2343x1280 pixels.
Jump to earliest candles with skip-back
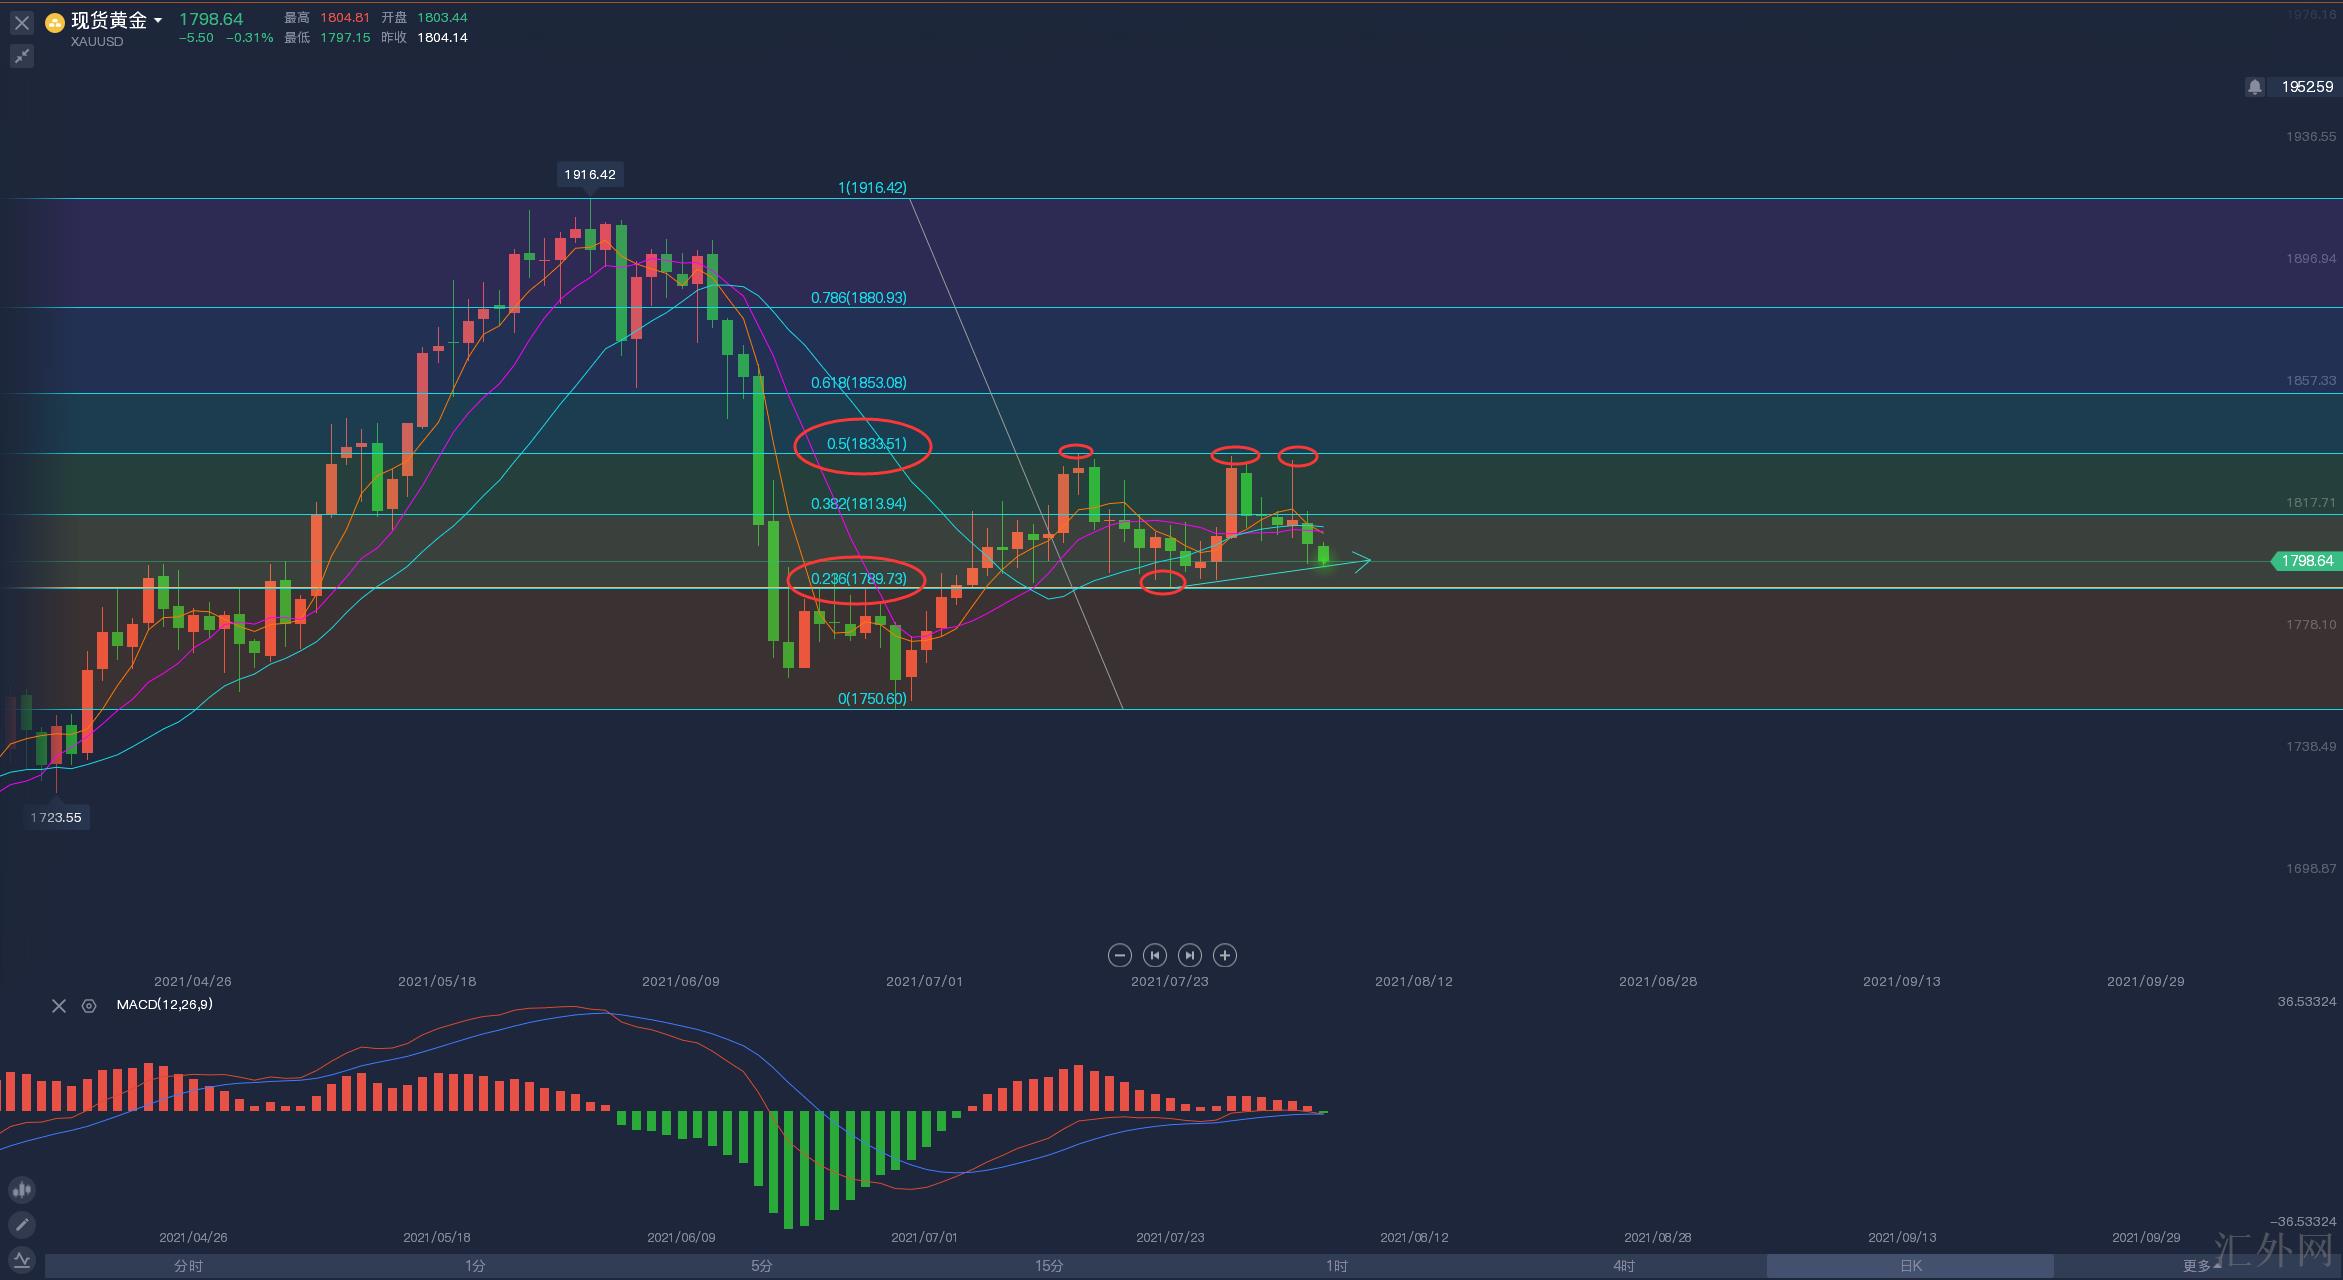click(1154, 955)
